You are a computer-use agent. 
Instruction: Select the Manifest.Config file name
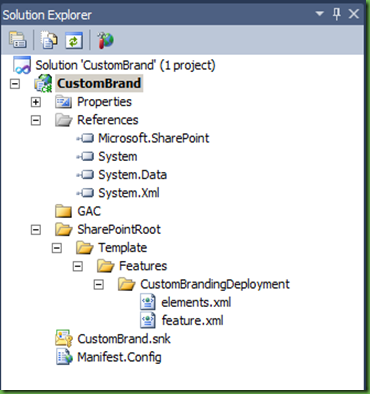[x=119, y=357]
